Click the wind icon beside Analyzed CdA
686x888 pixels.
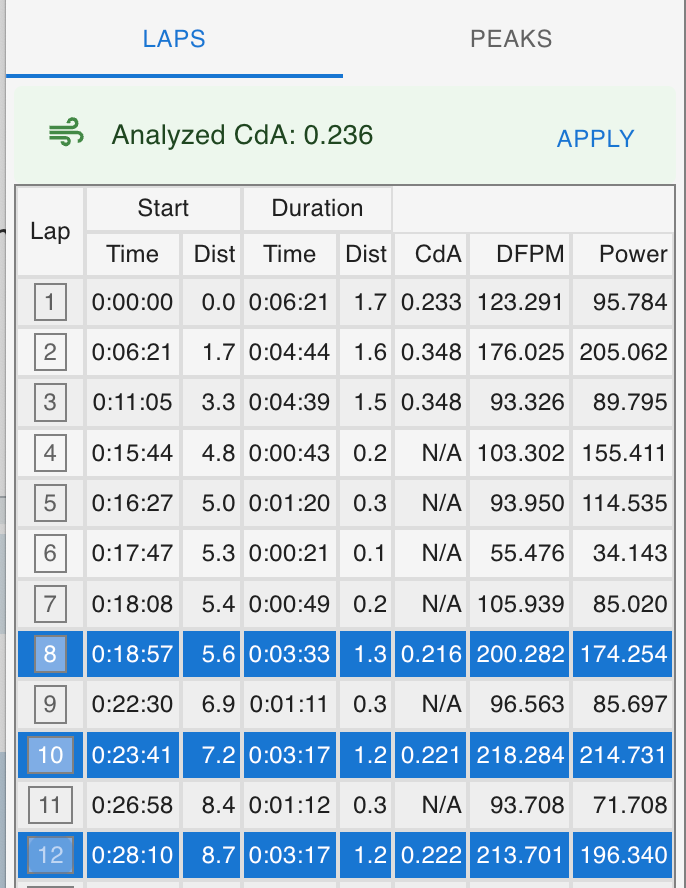point(67,135)
